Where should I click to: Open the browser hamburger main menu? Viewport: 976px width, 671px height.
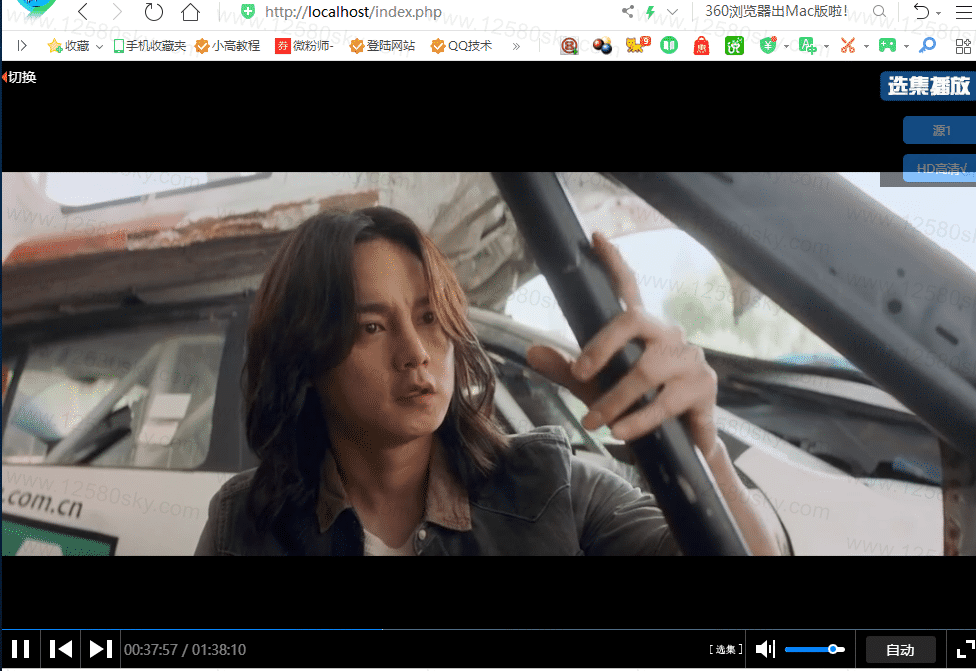(963, 12)
